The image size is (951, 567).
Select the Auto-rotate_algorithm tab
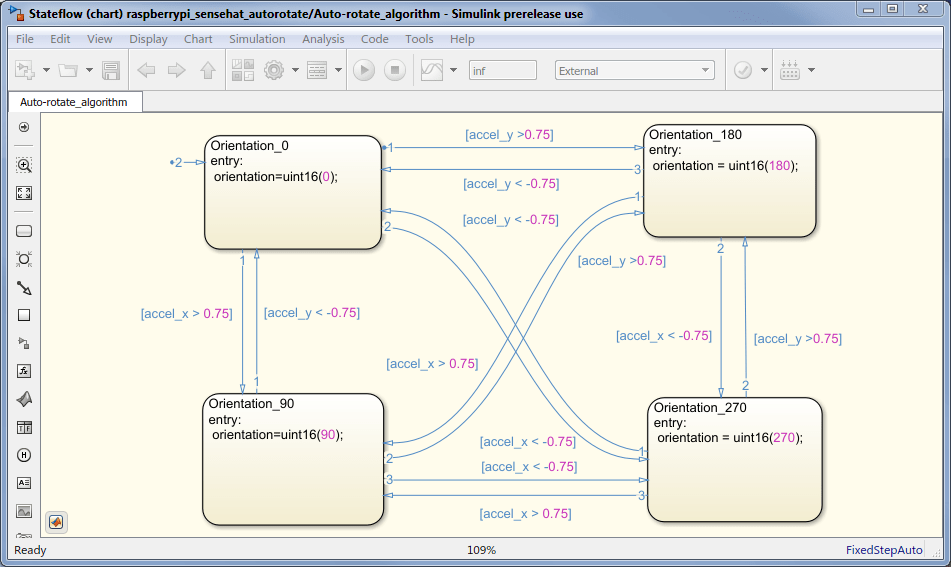[75, 102]
